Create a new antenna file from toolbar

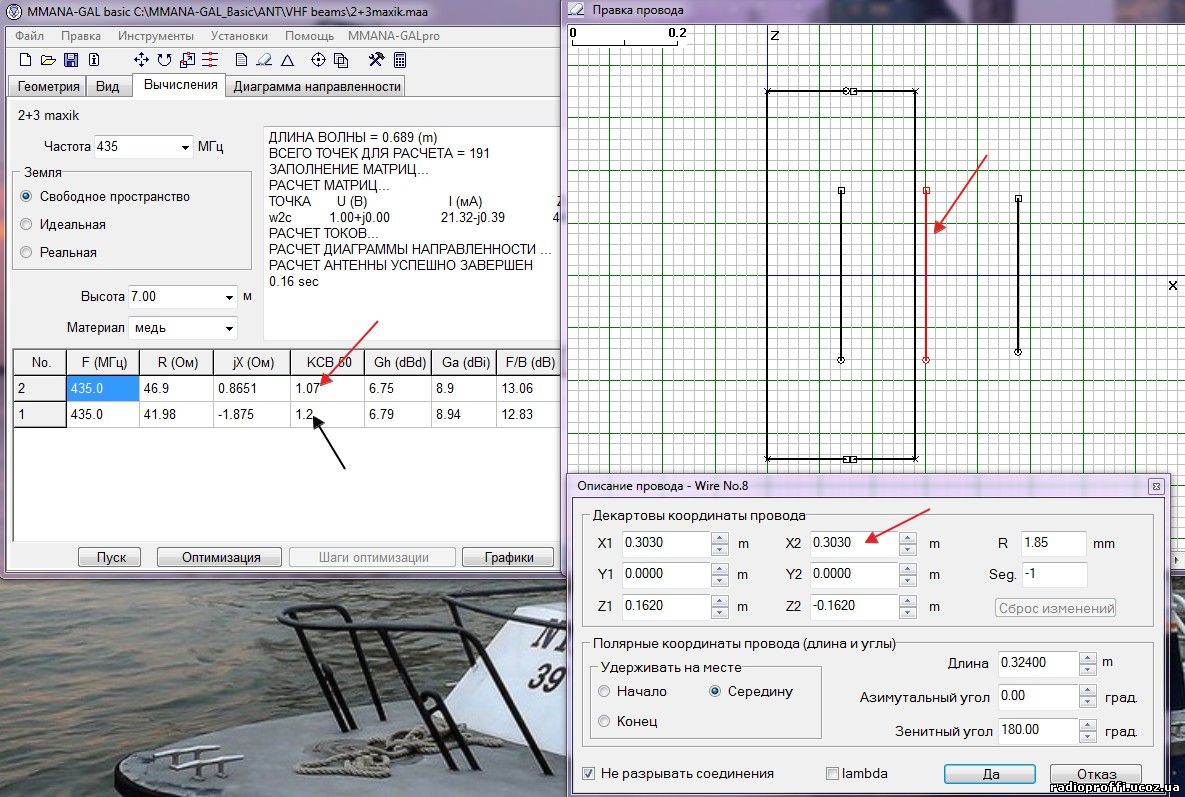click(x=25, y=60)
